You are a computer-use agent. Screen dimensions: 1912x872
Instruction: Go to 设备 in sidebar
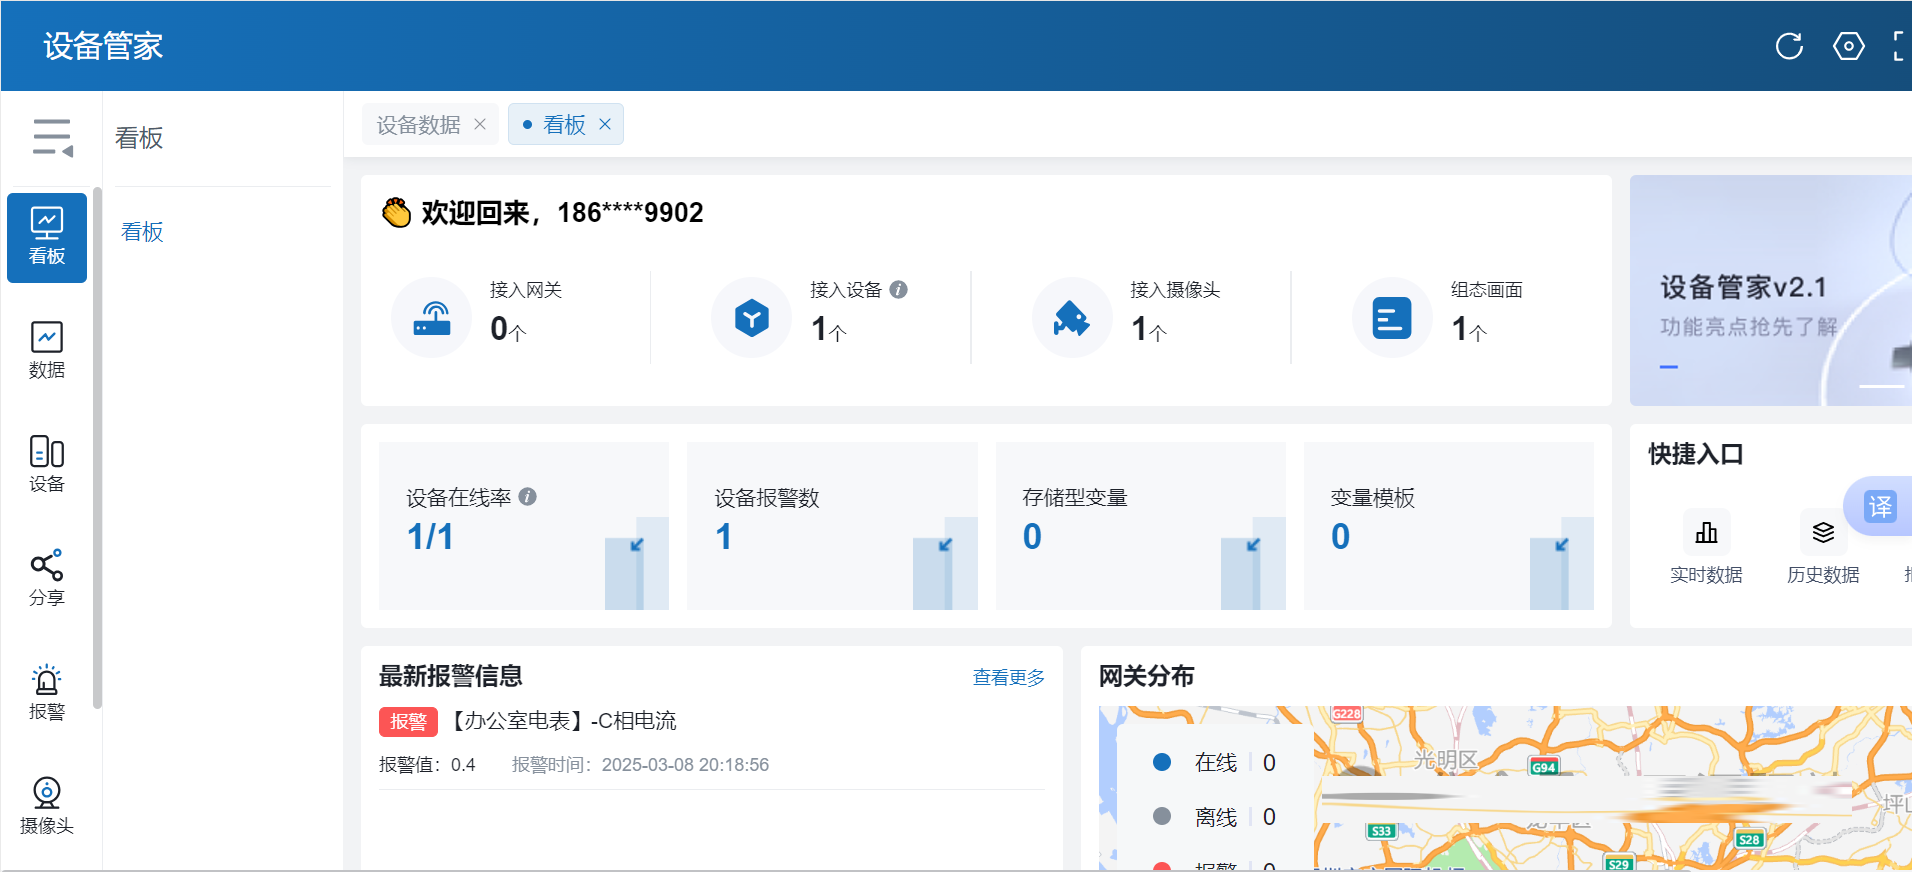(x=47, y=464)
